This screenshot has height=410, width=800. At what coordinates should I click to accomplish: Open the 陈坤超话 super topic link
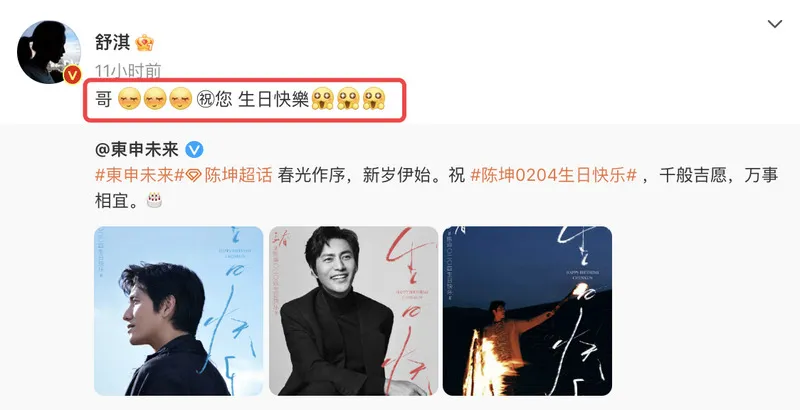238,176
